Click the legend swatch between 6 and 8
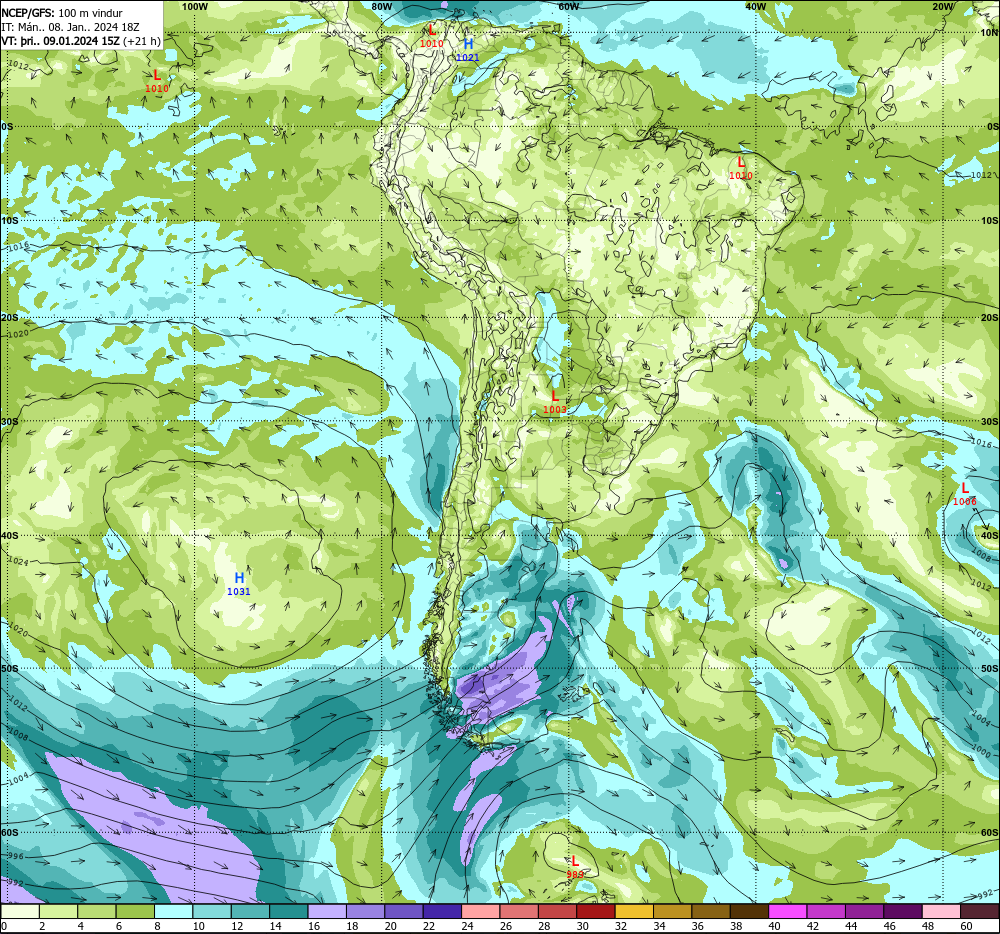 pyautogui.click(x=135, y=911)
